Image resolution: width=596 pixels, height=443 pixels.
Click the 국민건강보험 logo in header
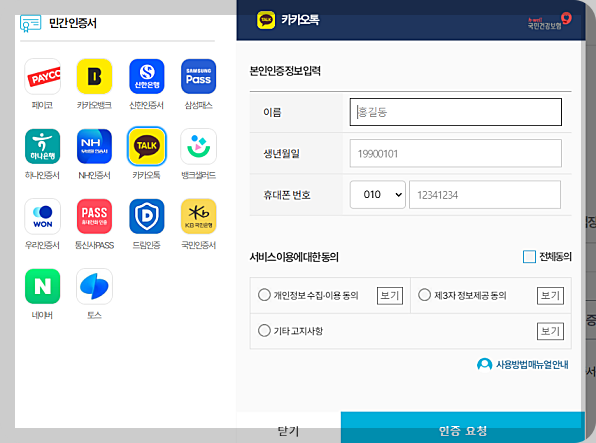tap(549, 21)
